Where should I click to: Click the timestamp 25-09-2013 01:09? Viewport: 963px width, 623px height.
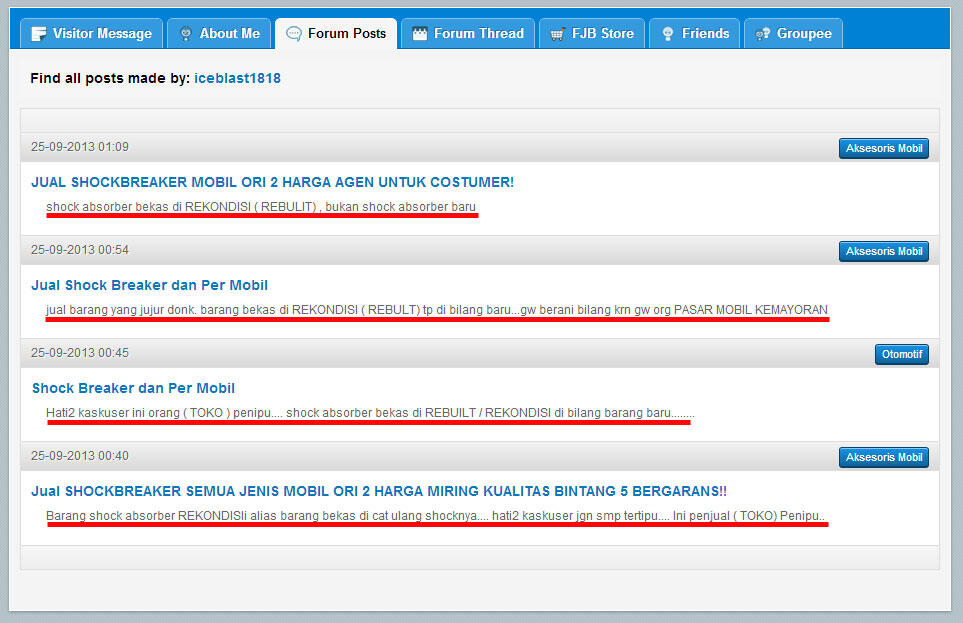tap(80, 147)
